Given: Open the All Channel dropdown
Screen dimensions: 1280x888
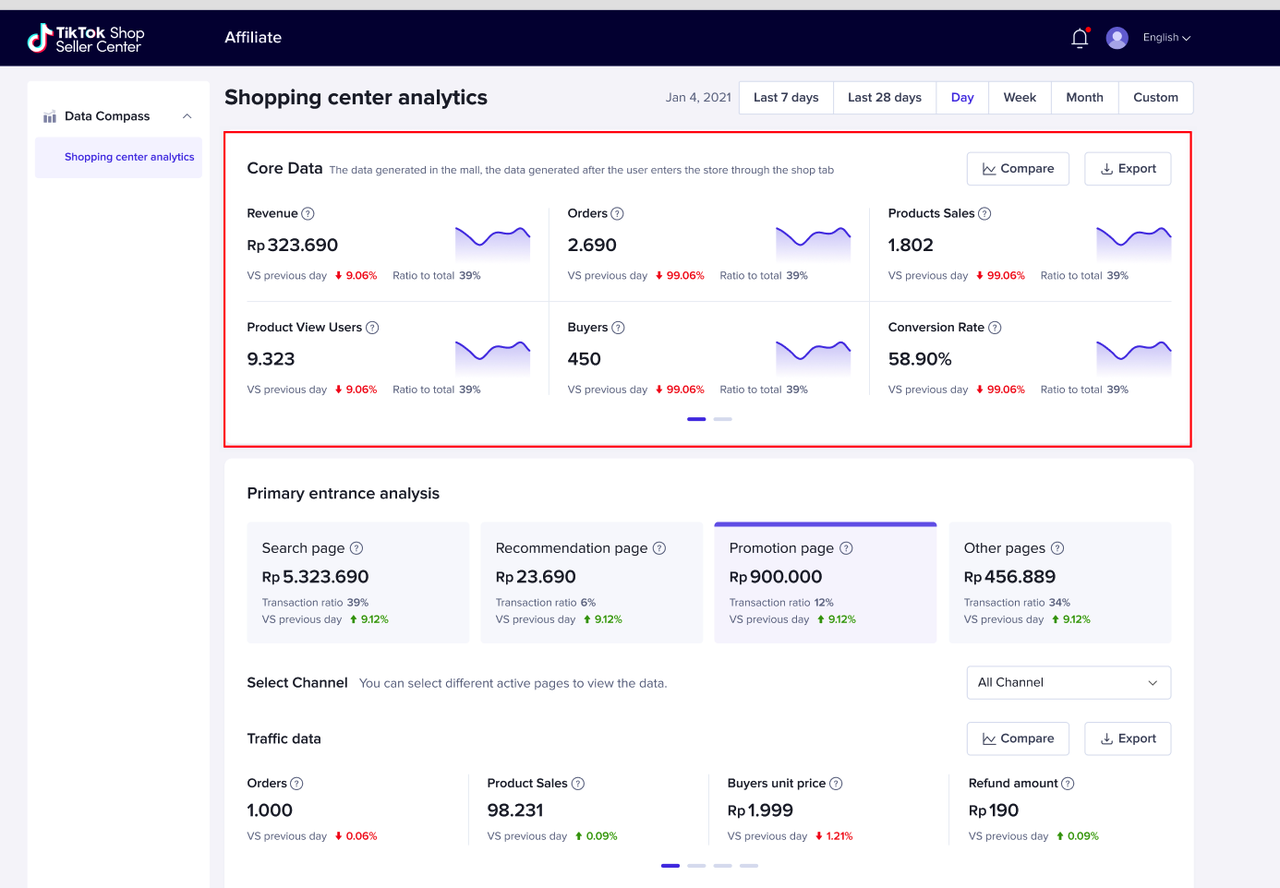Looking at the screenshot, I should (x=1067, y=683).
